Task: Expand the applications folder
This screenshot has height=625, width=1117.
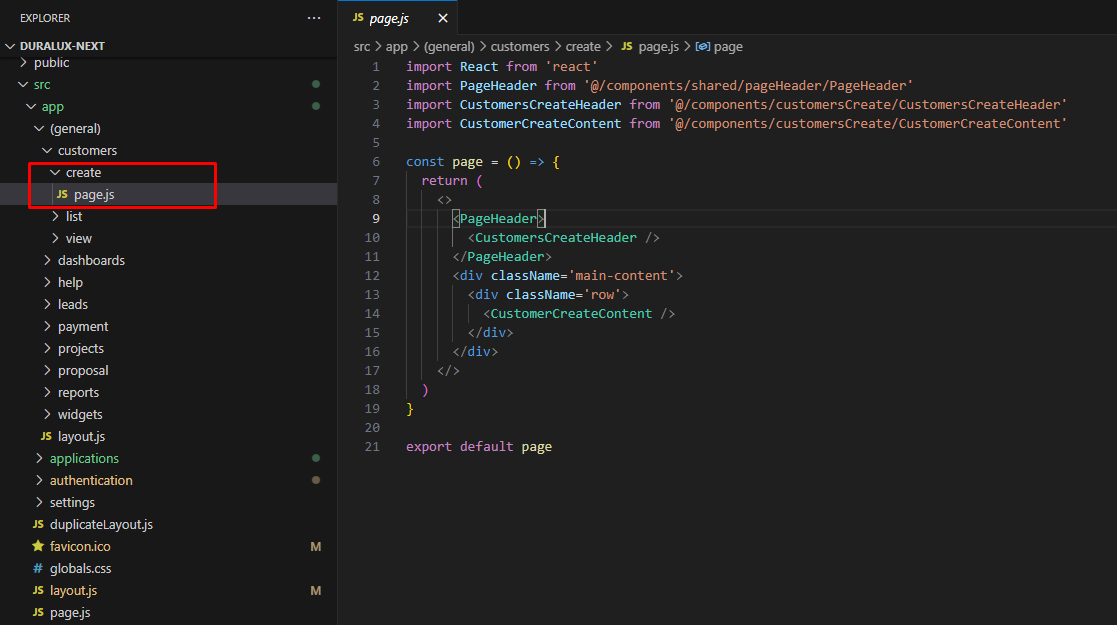Action: point(84,459)
